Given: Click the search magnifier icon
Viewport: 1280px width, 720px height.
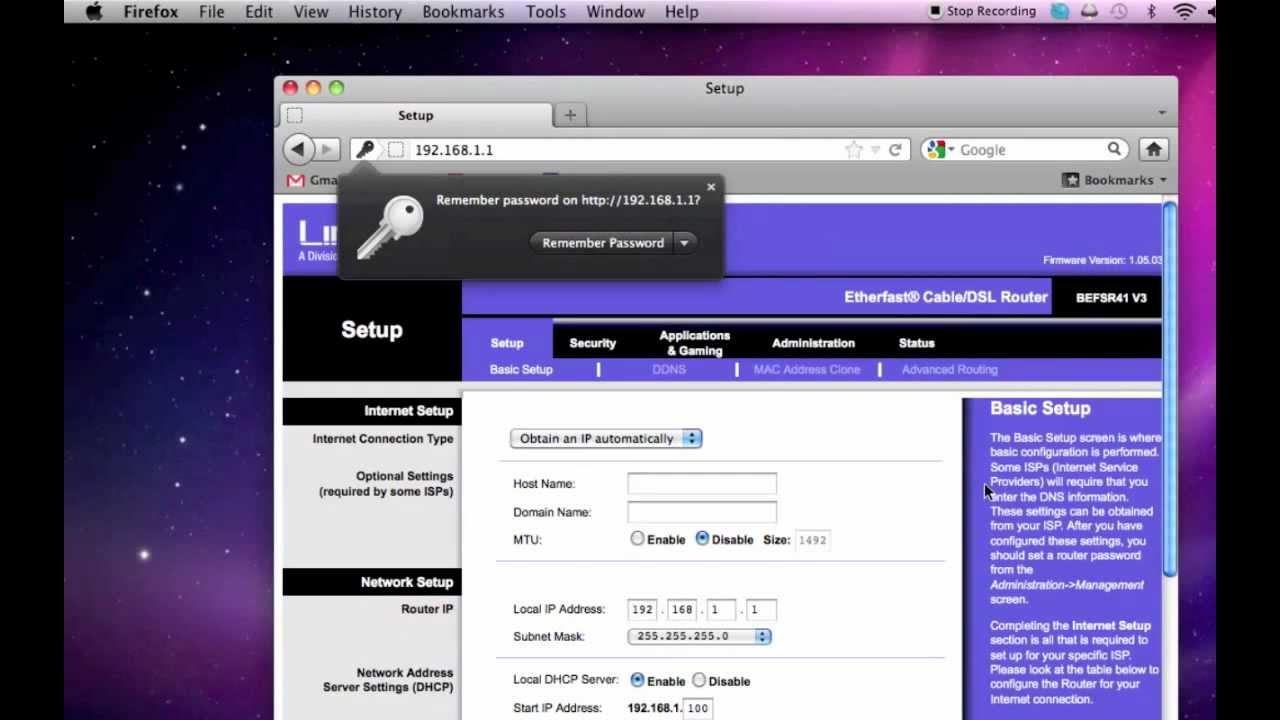Looking at the screenshot, I should 1114,149.
